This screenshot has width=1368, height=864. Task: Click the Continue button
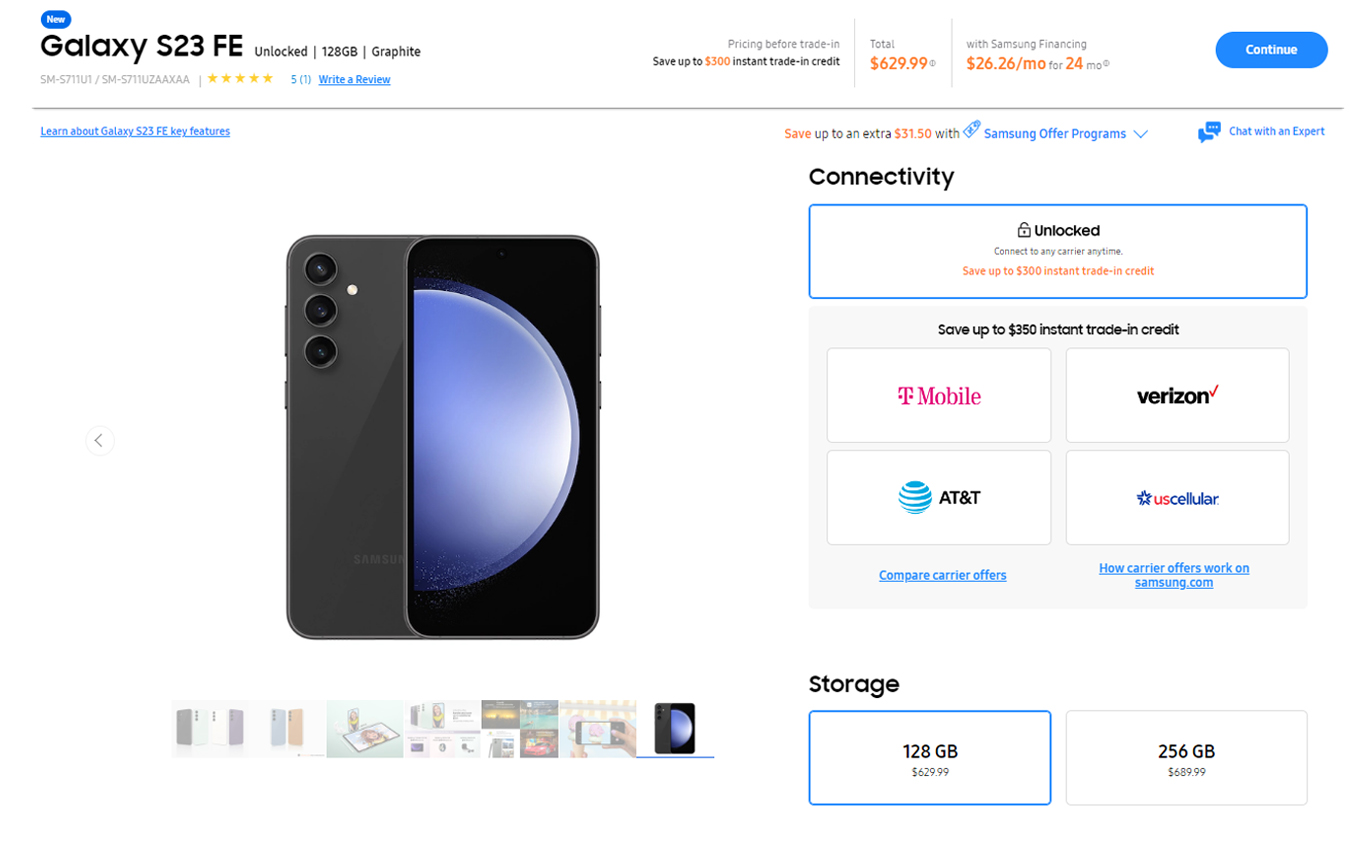pyautogui.click(x=1271, y=50)
